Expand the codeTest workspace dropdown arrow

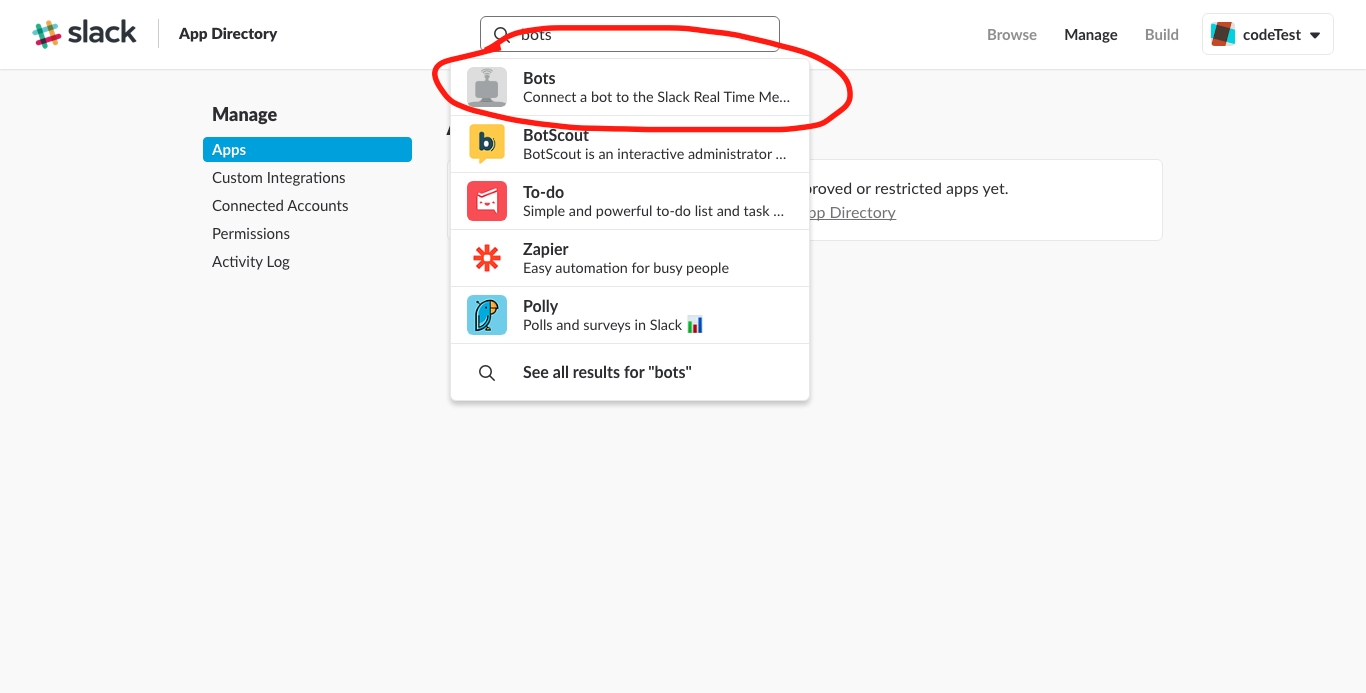[1315, 35]
